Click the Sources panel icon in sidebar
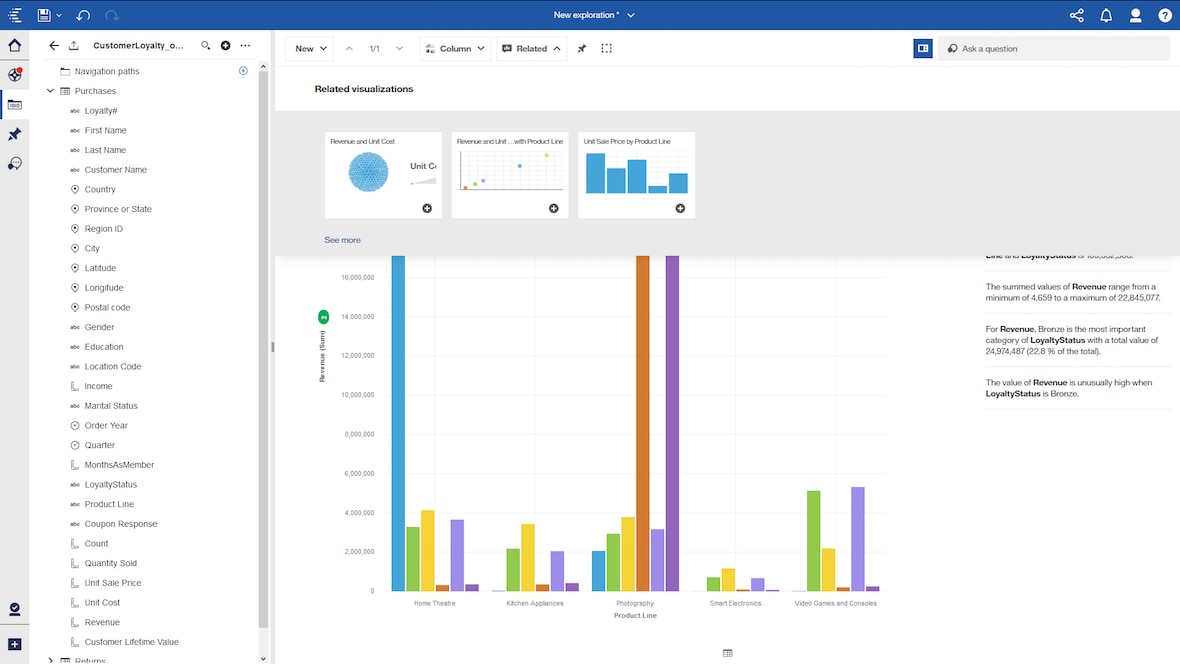 point(14,104)
